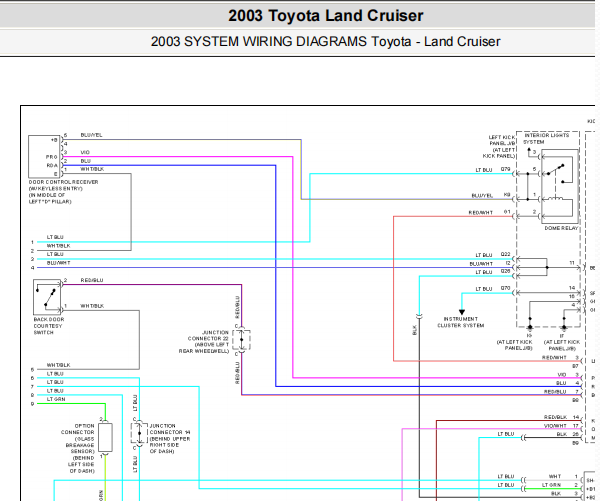Click the "2003 Toyota Land Cruiser" heading

326,16
